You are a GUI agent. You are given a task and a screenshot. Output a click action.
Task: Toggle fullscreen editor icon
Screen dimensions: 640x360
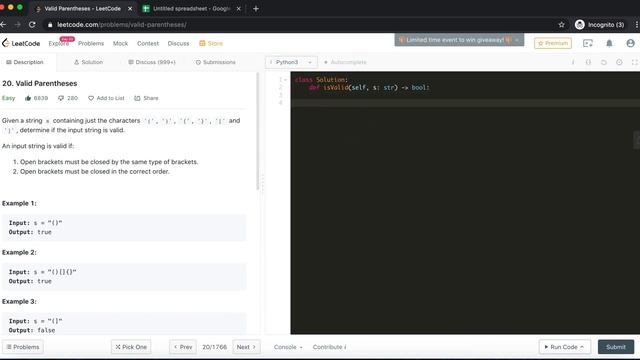pos(634,62)
